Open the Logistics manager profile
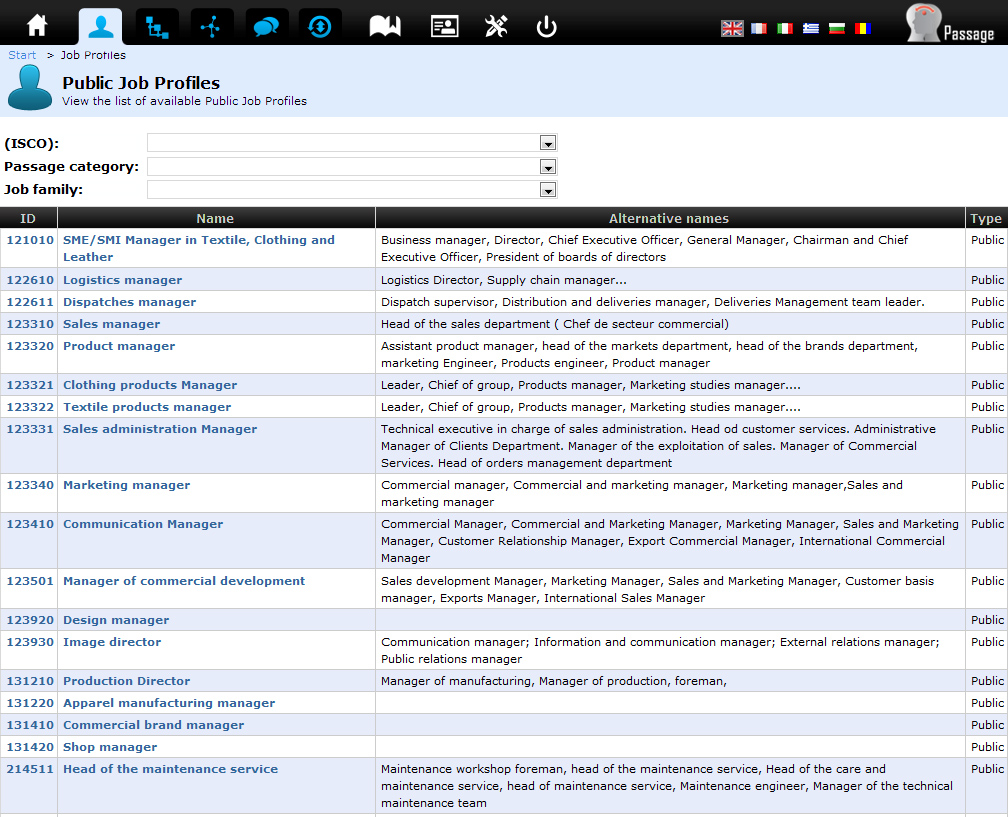This screenshot has width=1008, height=817. point(122,280)
